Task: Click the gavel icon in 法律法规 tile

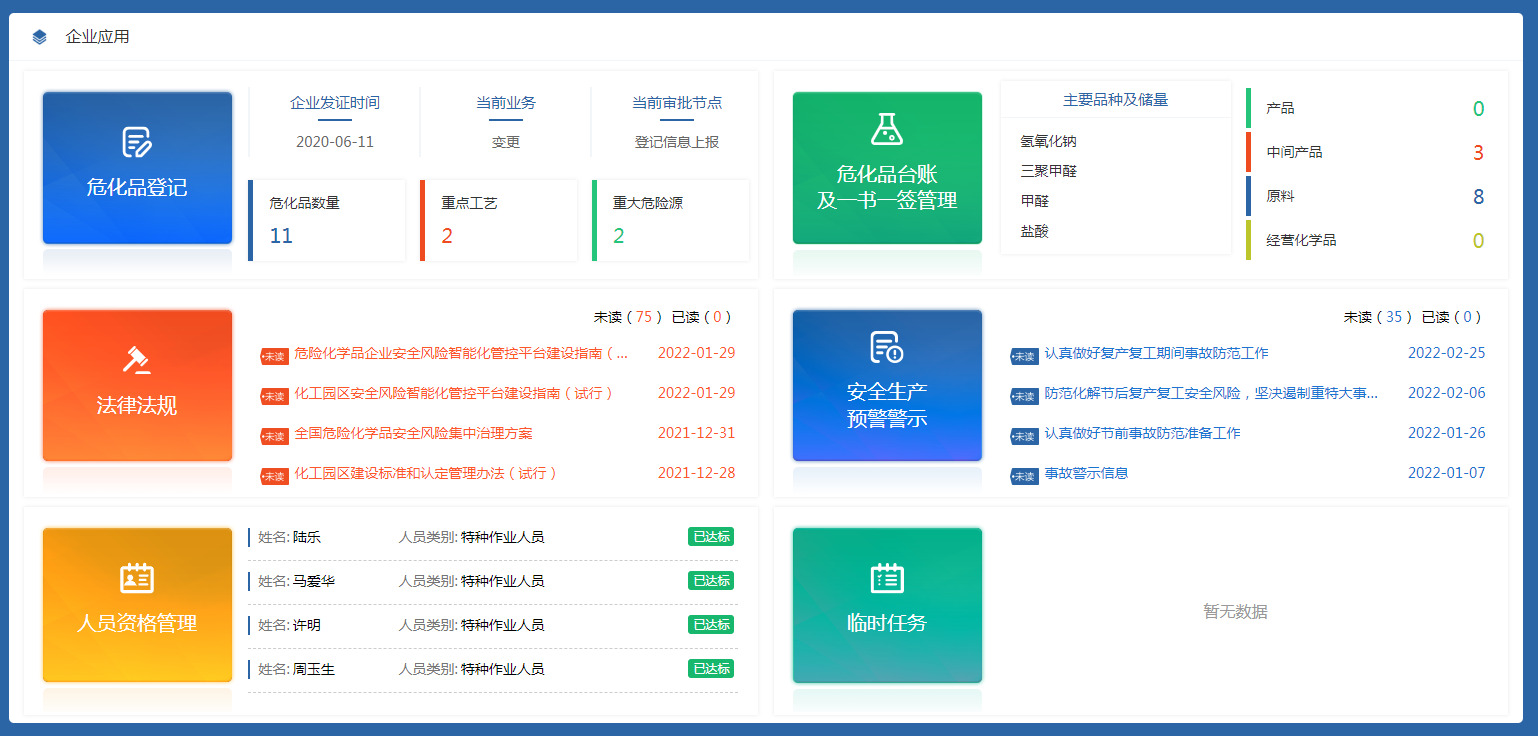Action: [x=137, y=360]
